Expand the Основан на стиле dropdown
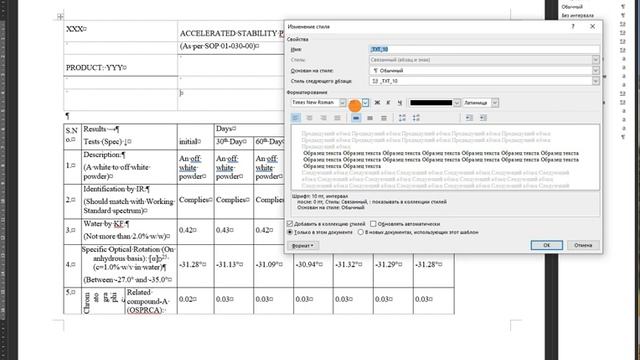The height and width of the screenshot is (360, 640). 596,71
